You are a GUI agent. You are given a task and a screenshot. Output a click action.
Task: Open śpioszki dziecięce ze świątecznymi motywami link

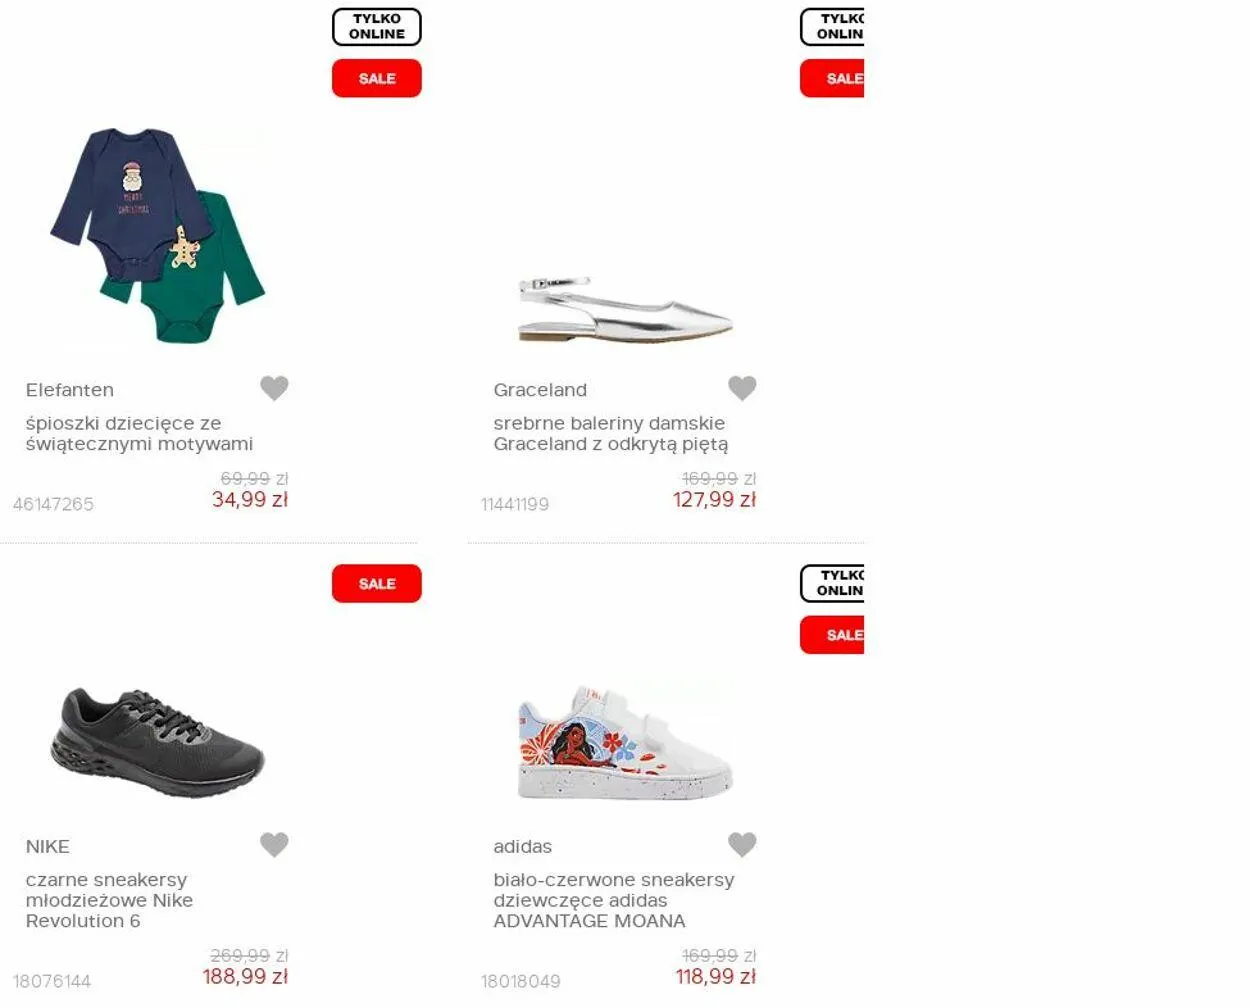click(139, 433)
